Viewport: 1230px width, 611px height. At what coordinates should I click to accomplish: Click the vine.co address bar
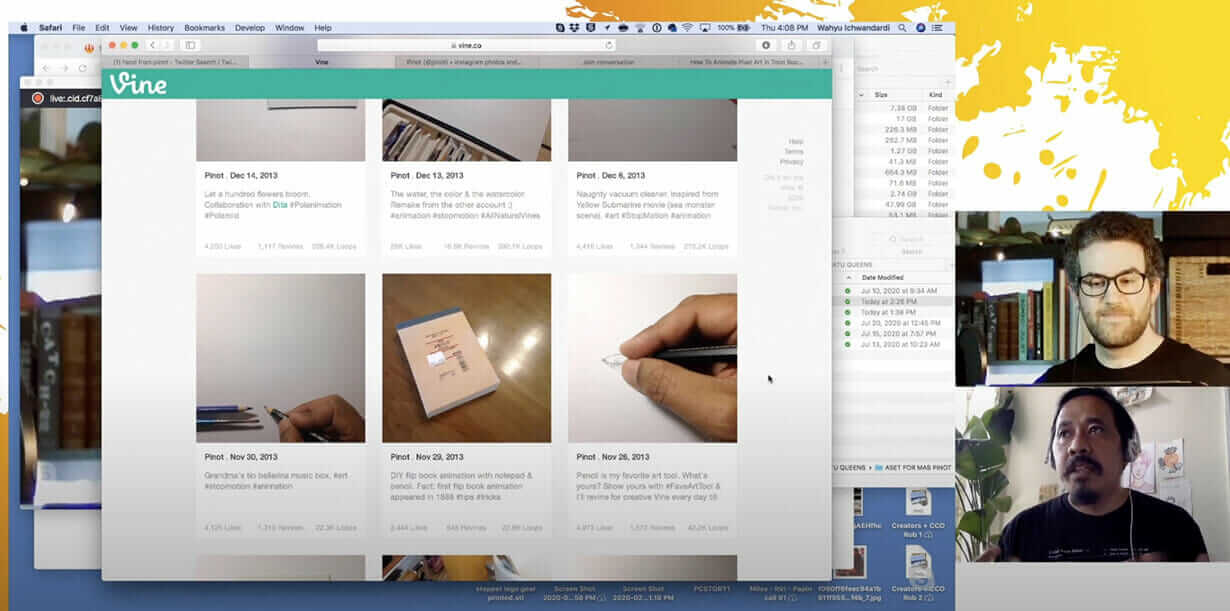466,45
